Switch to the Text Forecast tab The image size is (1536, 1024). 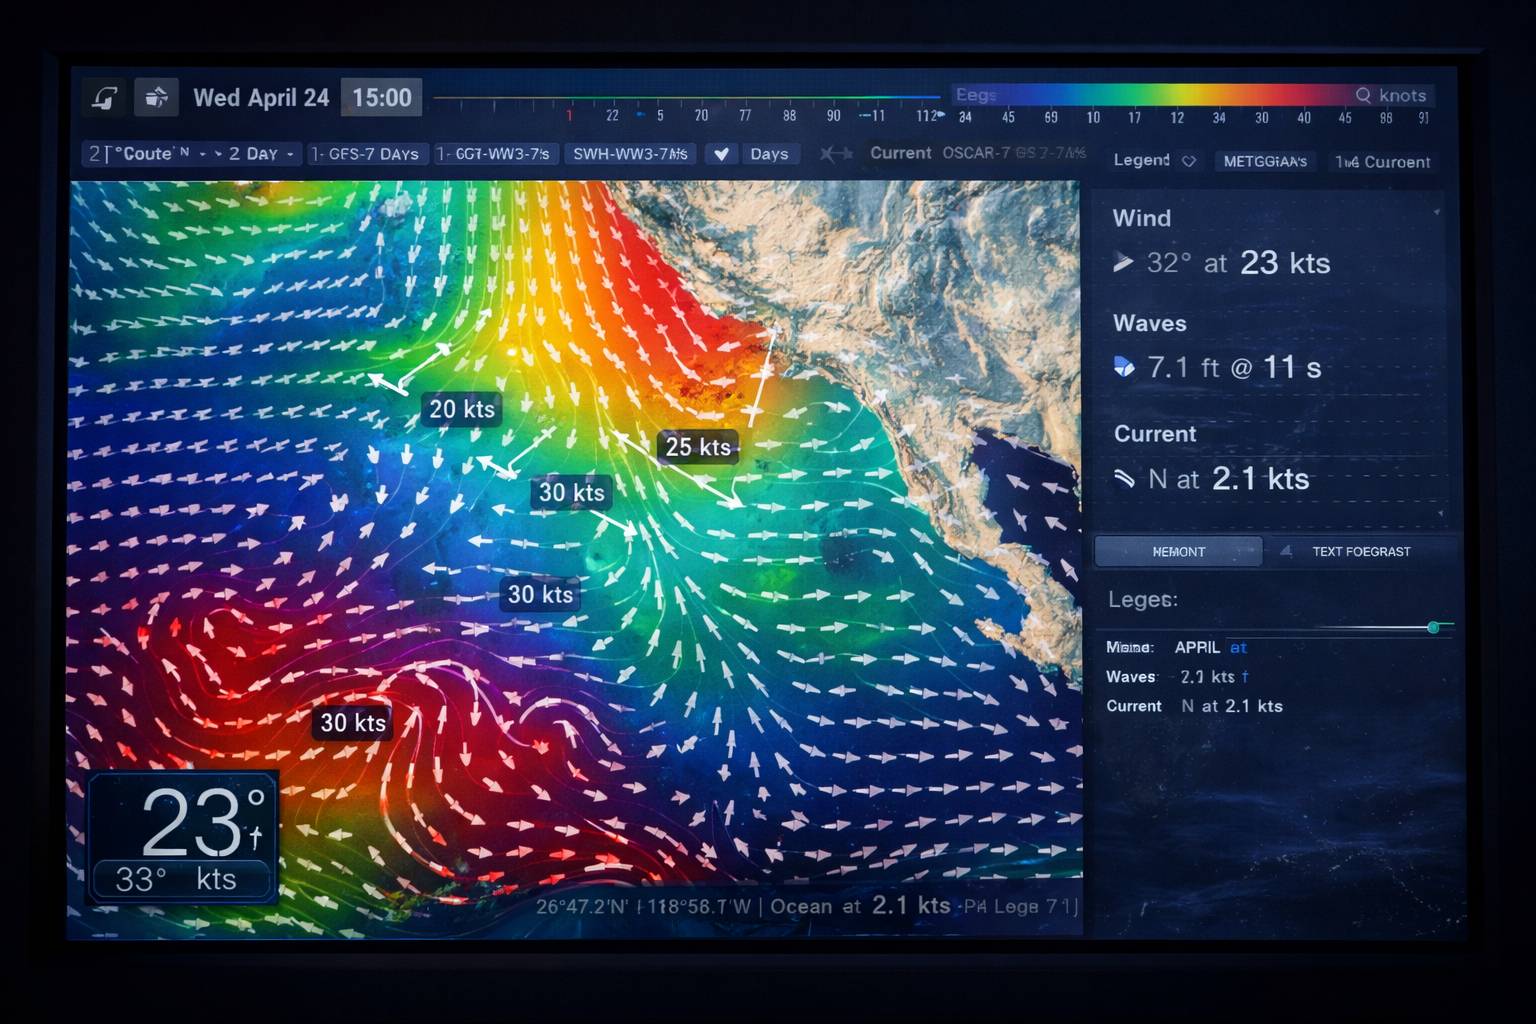pos(1360,551)
